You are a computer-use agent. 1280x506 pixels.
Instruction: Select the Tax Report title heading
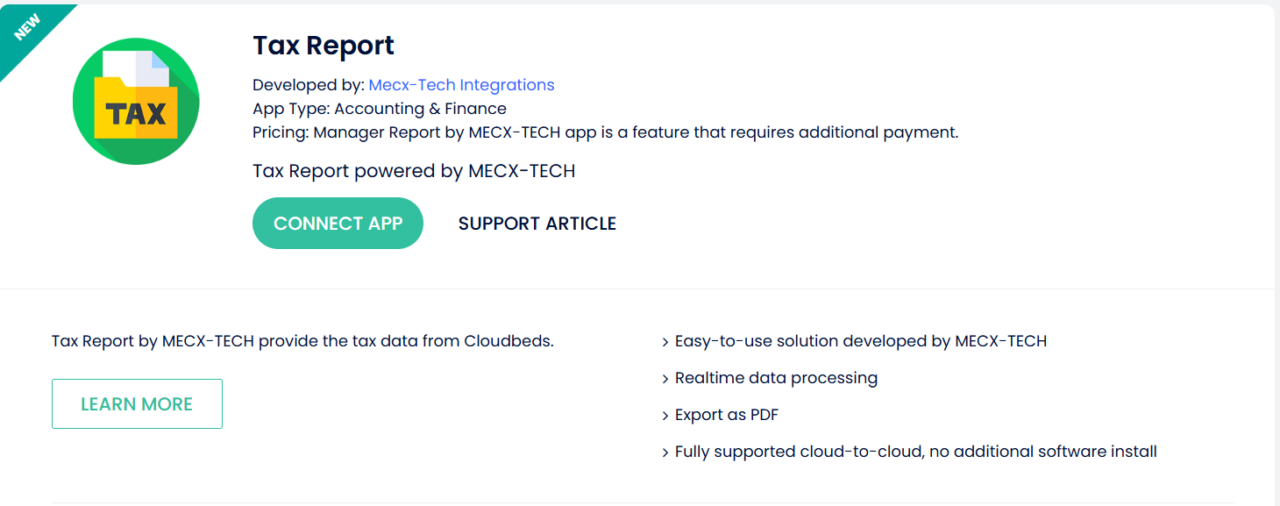click(x=323, y=46)
